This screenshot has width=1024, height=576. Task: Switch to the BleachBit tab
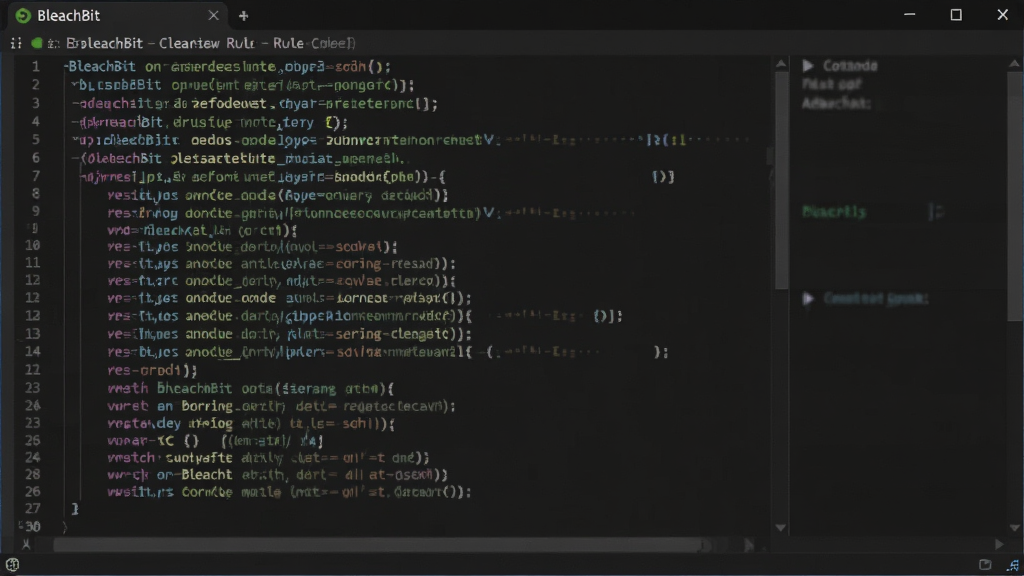(118, 15)
